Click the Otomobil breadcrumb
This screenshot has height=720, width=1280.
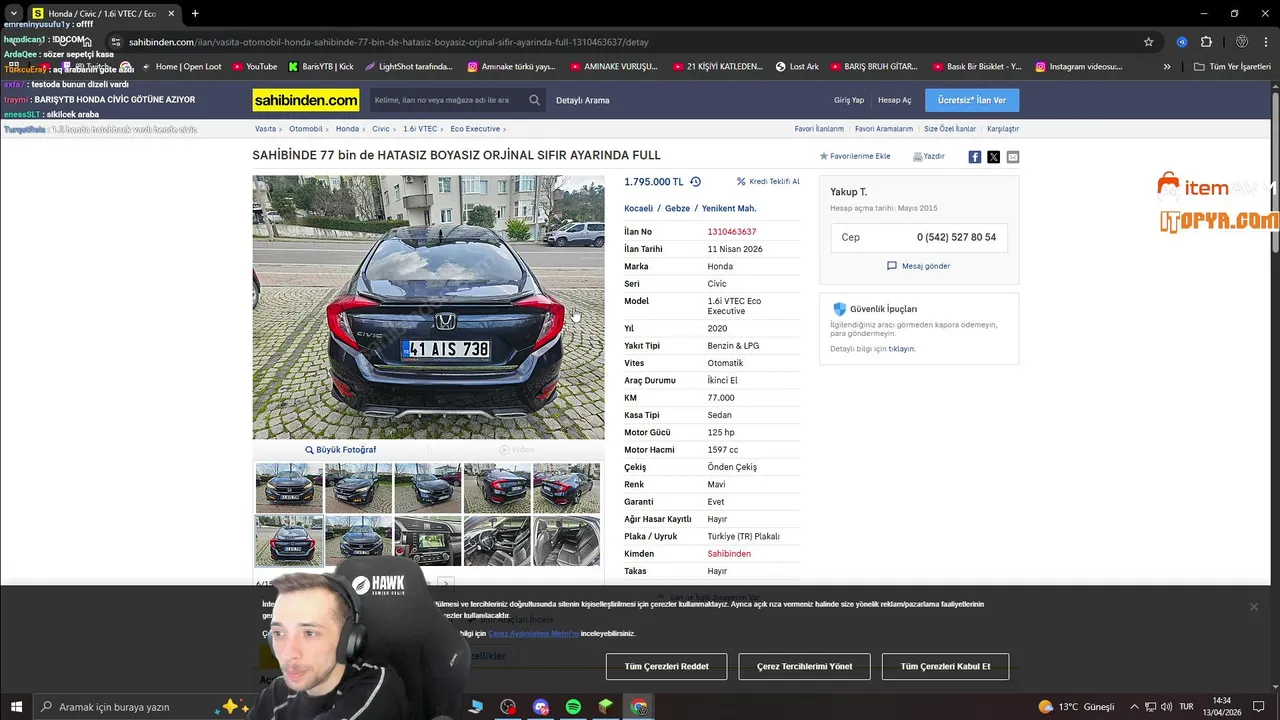[306, 129]
